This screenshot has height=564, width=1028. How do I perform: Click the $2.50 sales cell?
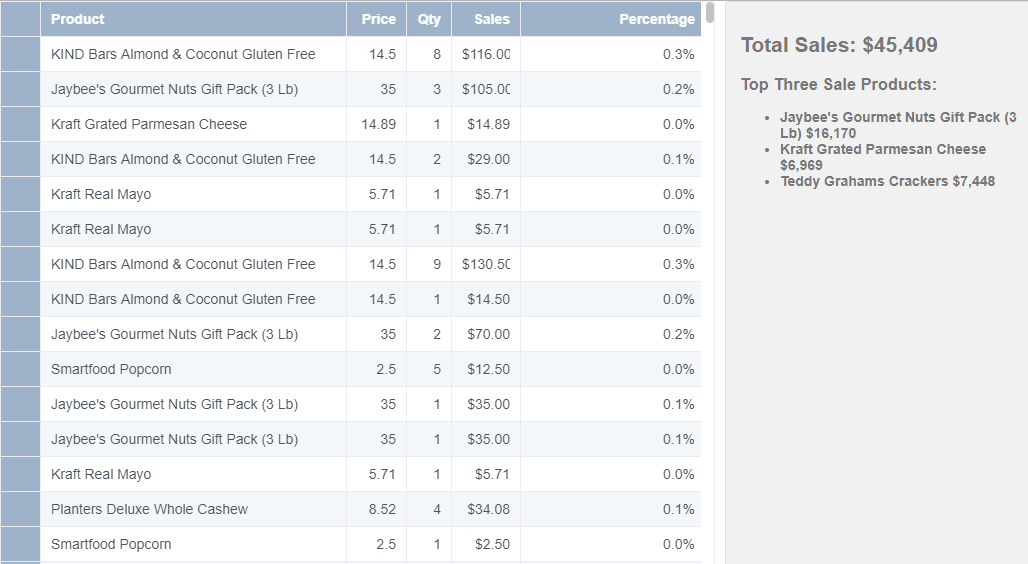pos(486,544)
